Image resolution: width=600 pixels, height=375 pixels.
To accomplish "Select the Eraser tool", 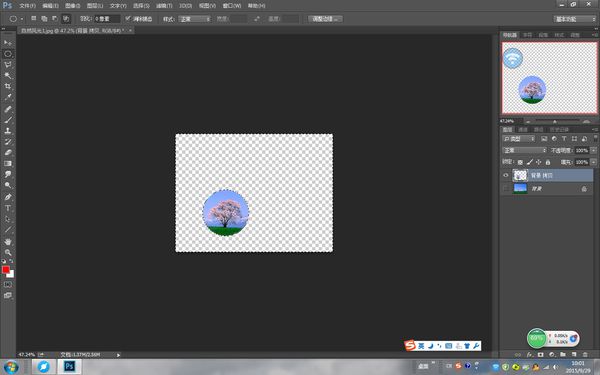I will 8,152.
